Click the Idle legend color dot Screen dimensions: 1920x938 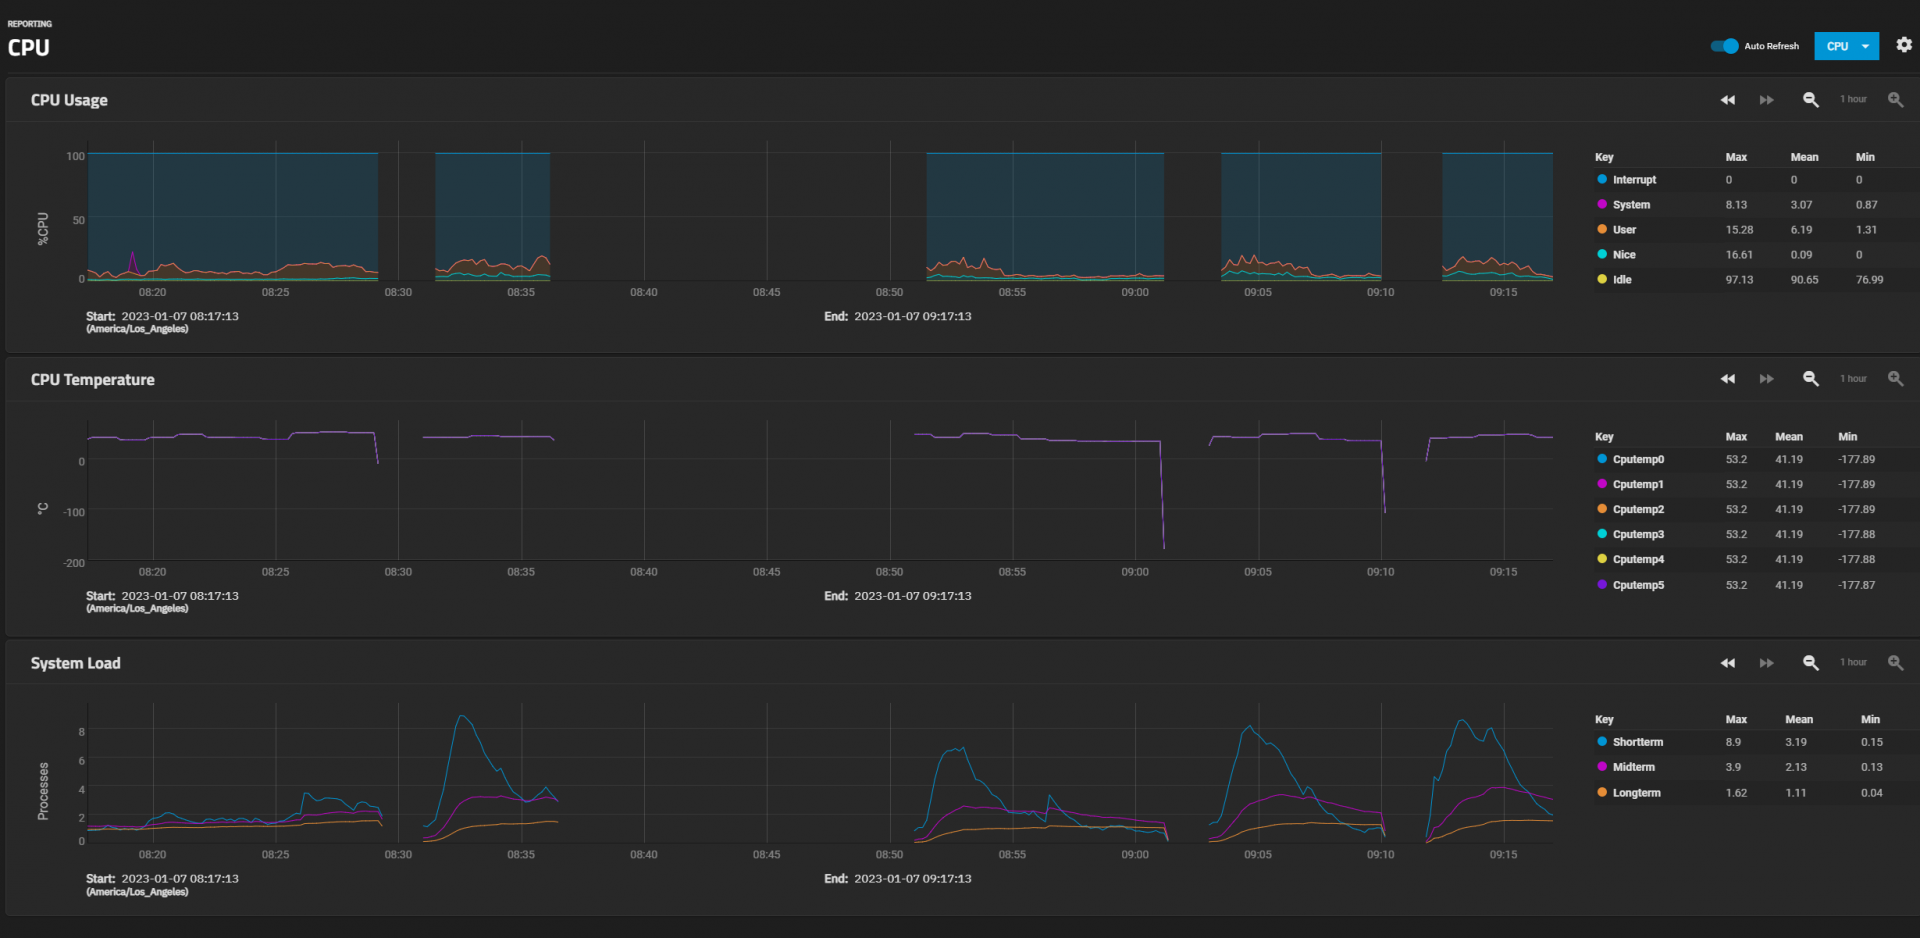tap(1602, 279)
